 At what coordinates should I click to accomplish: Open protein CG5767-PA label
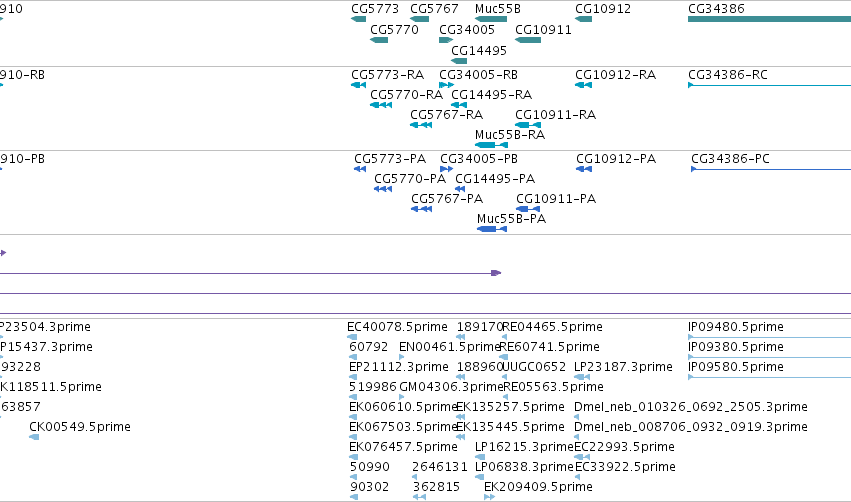[x=447, y=199]
